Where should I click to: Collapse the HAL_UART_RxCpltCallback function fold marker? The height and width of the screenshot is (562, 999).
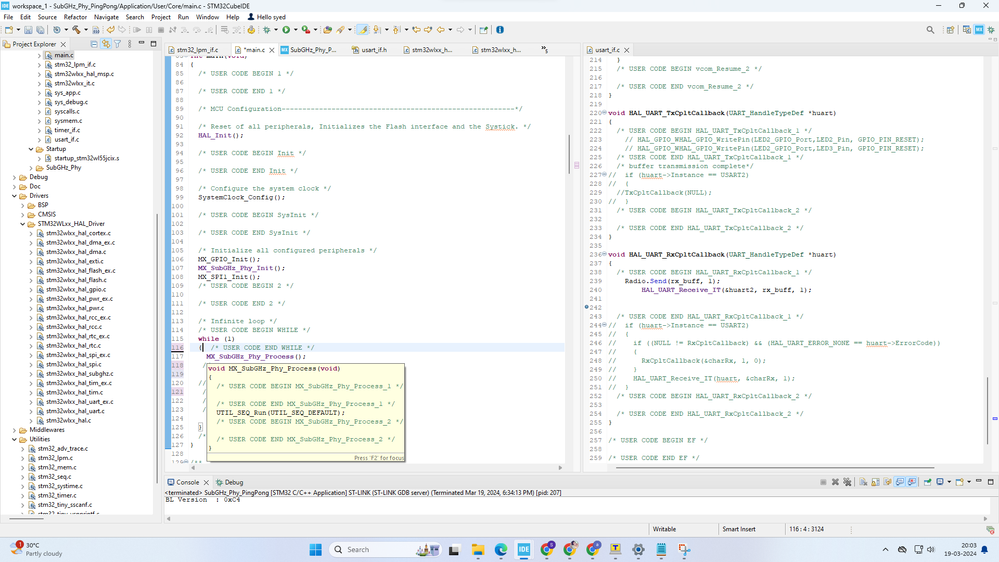604,255
